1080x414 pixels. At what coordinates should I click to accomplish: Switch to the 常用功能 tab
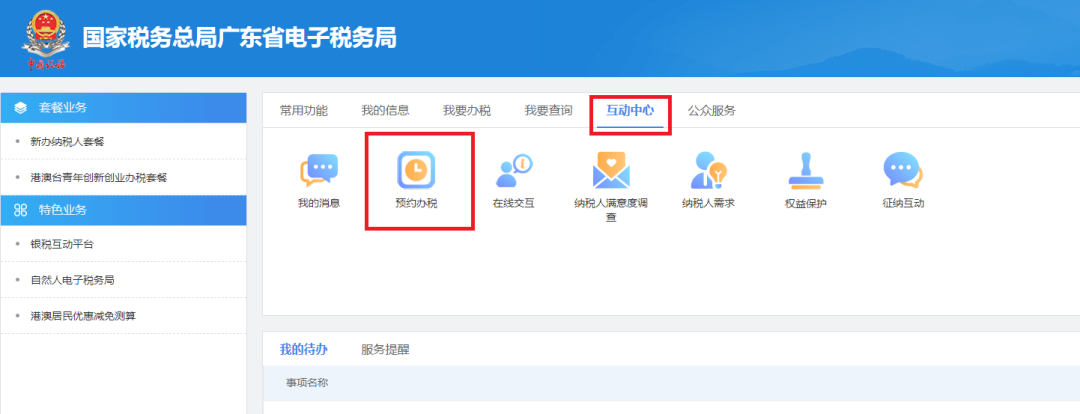coord(304,111)
